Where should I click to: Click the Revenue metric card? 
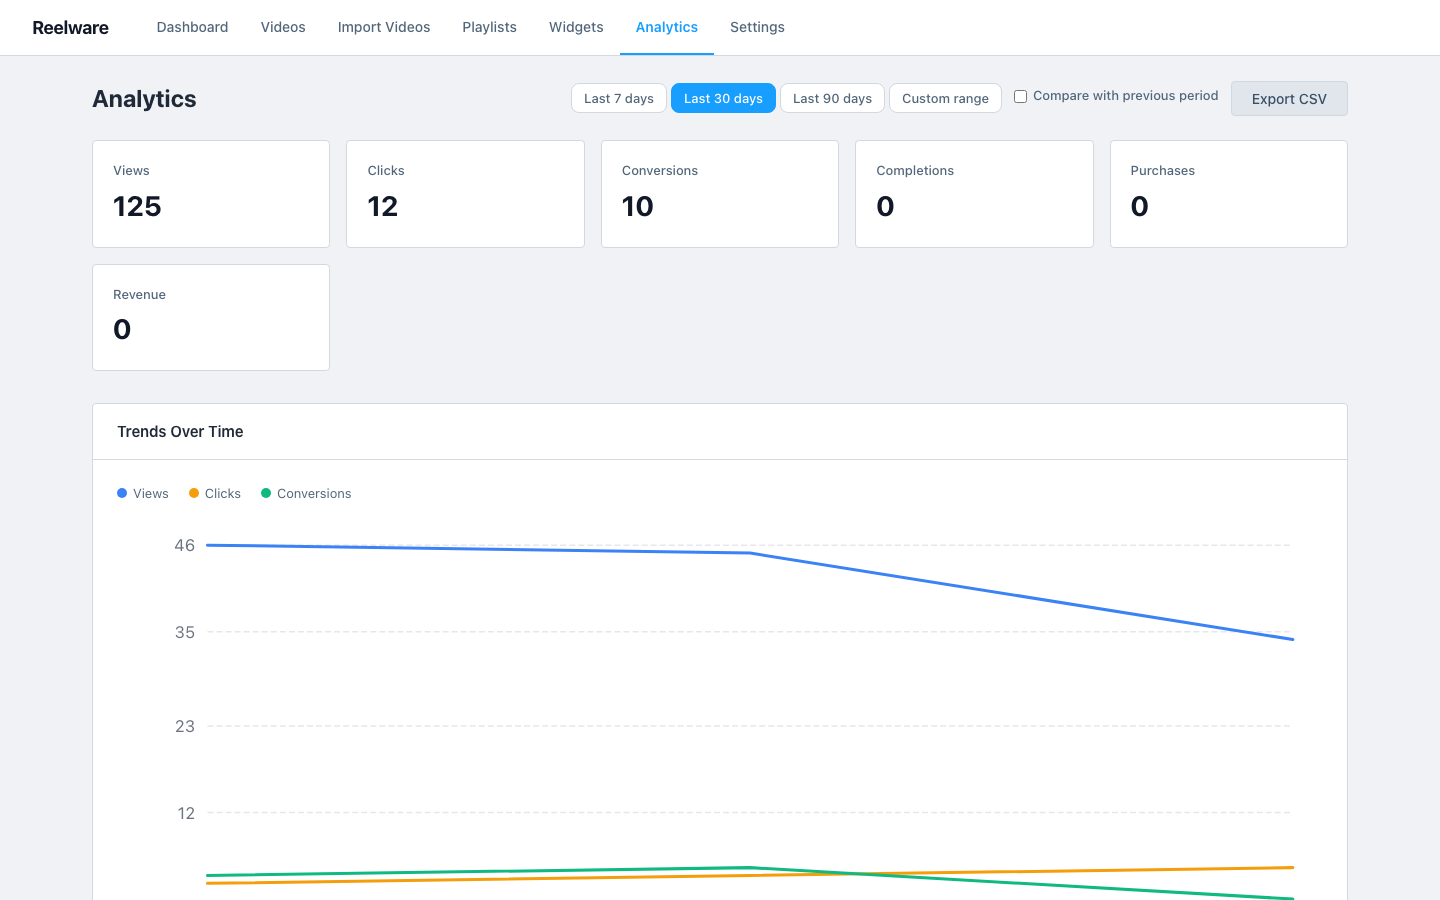click(x=210, y=317)
